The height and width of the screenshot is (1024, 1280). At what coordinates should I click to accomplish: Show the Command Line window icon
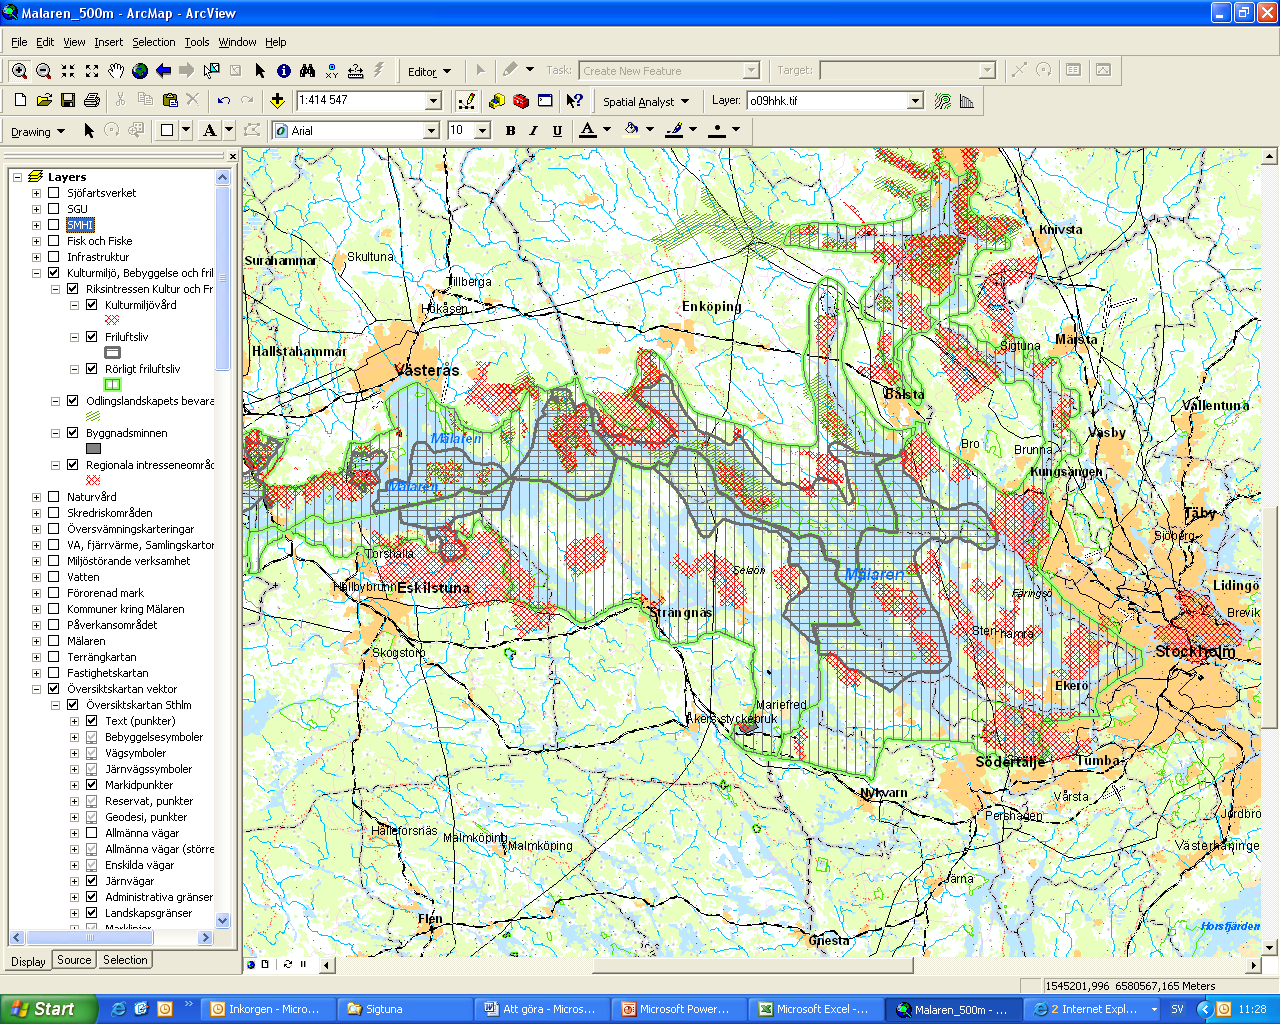[545, 101]
